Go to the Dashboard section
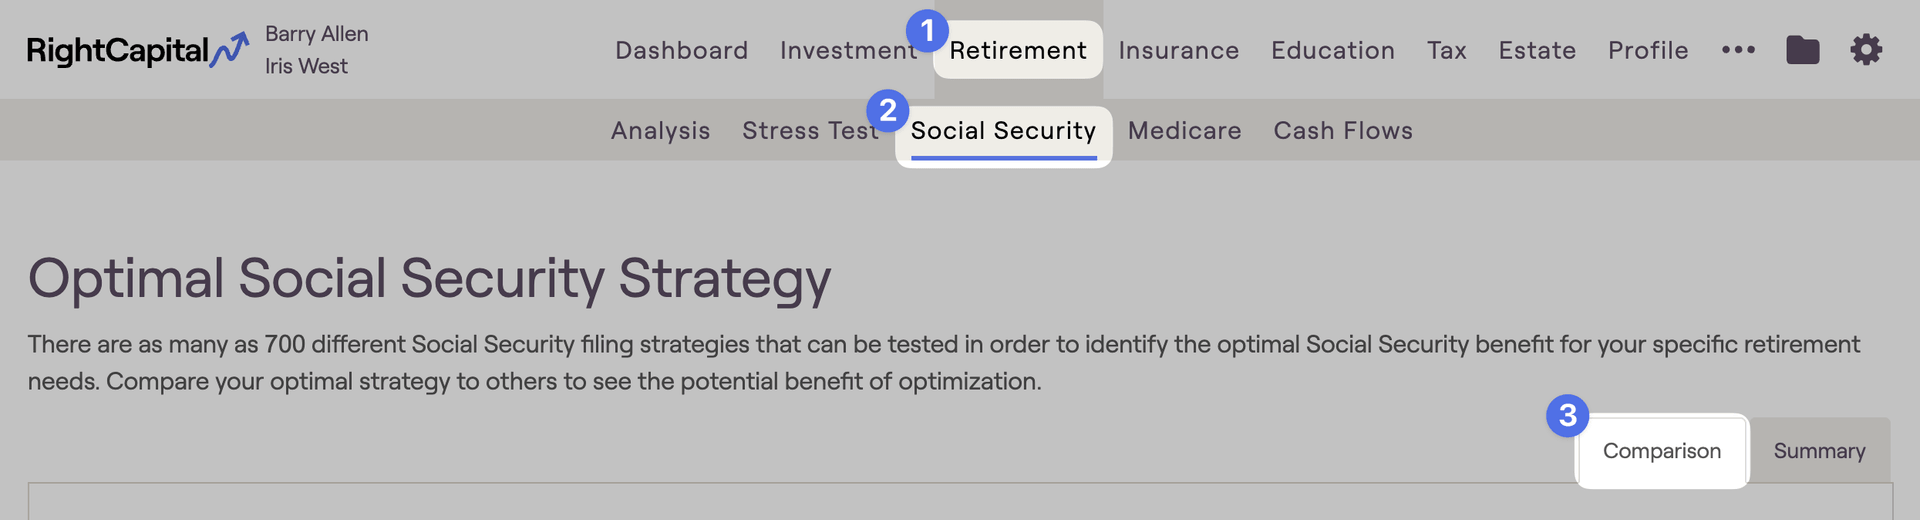 [x=682, y=50]
